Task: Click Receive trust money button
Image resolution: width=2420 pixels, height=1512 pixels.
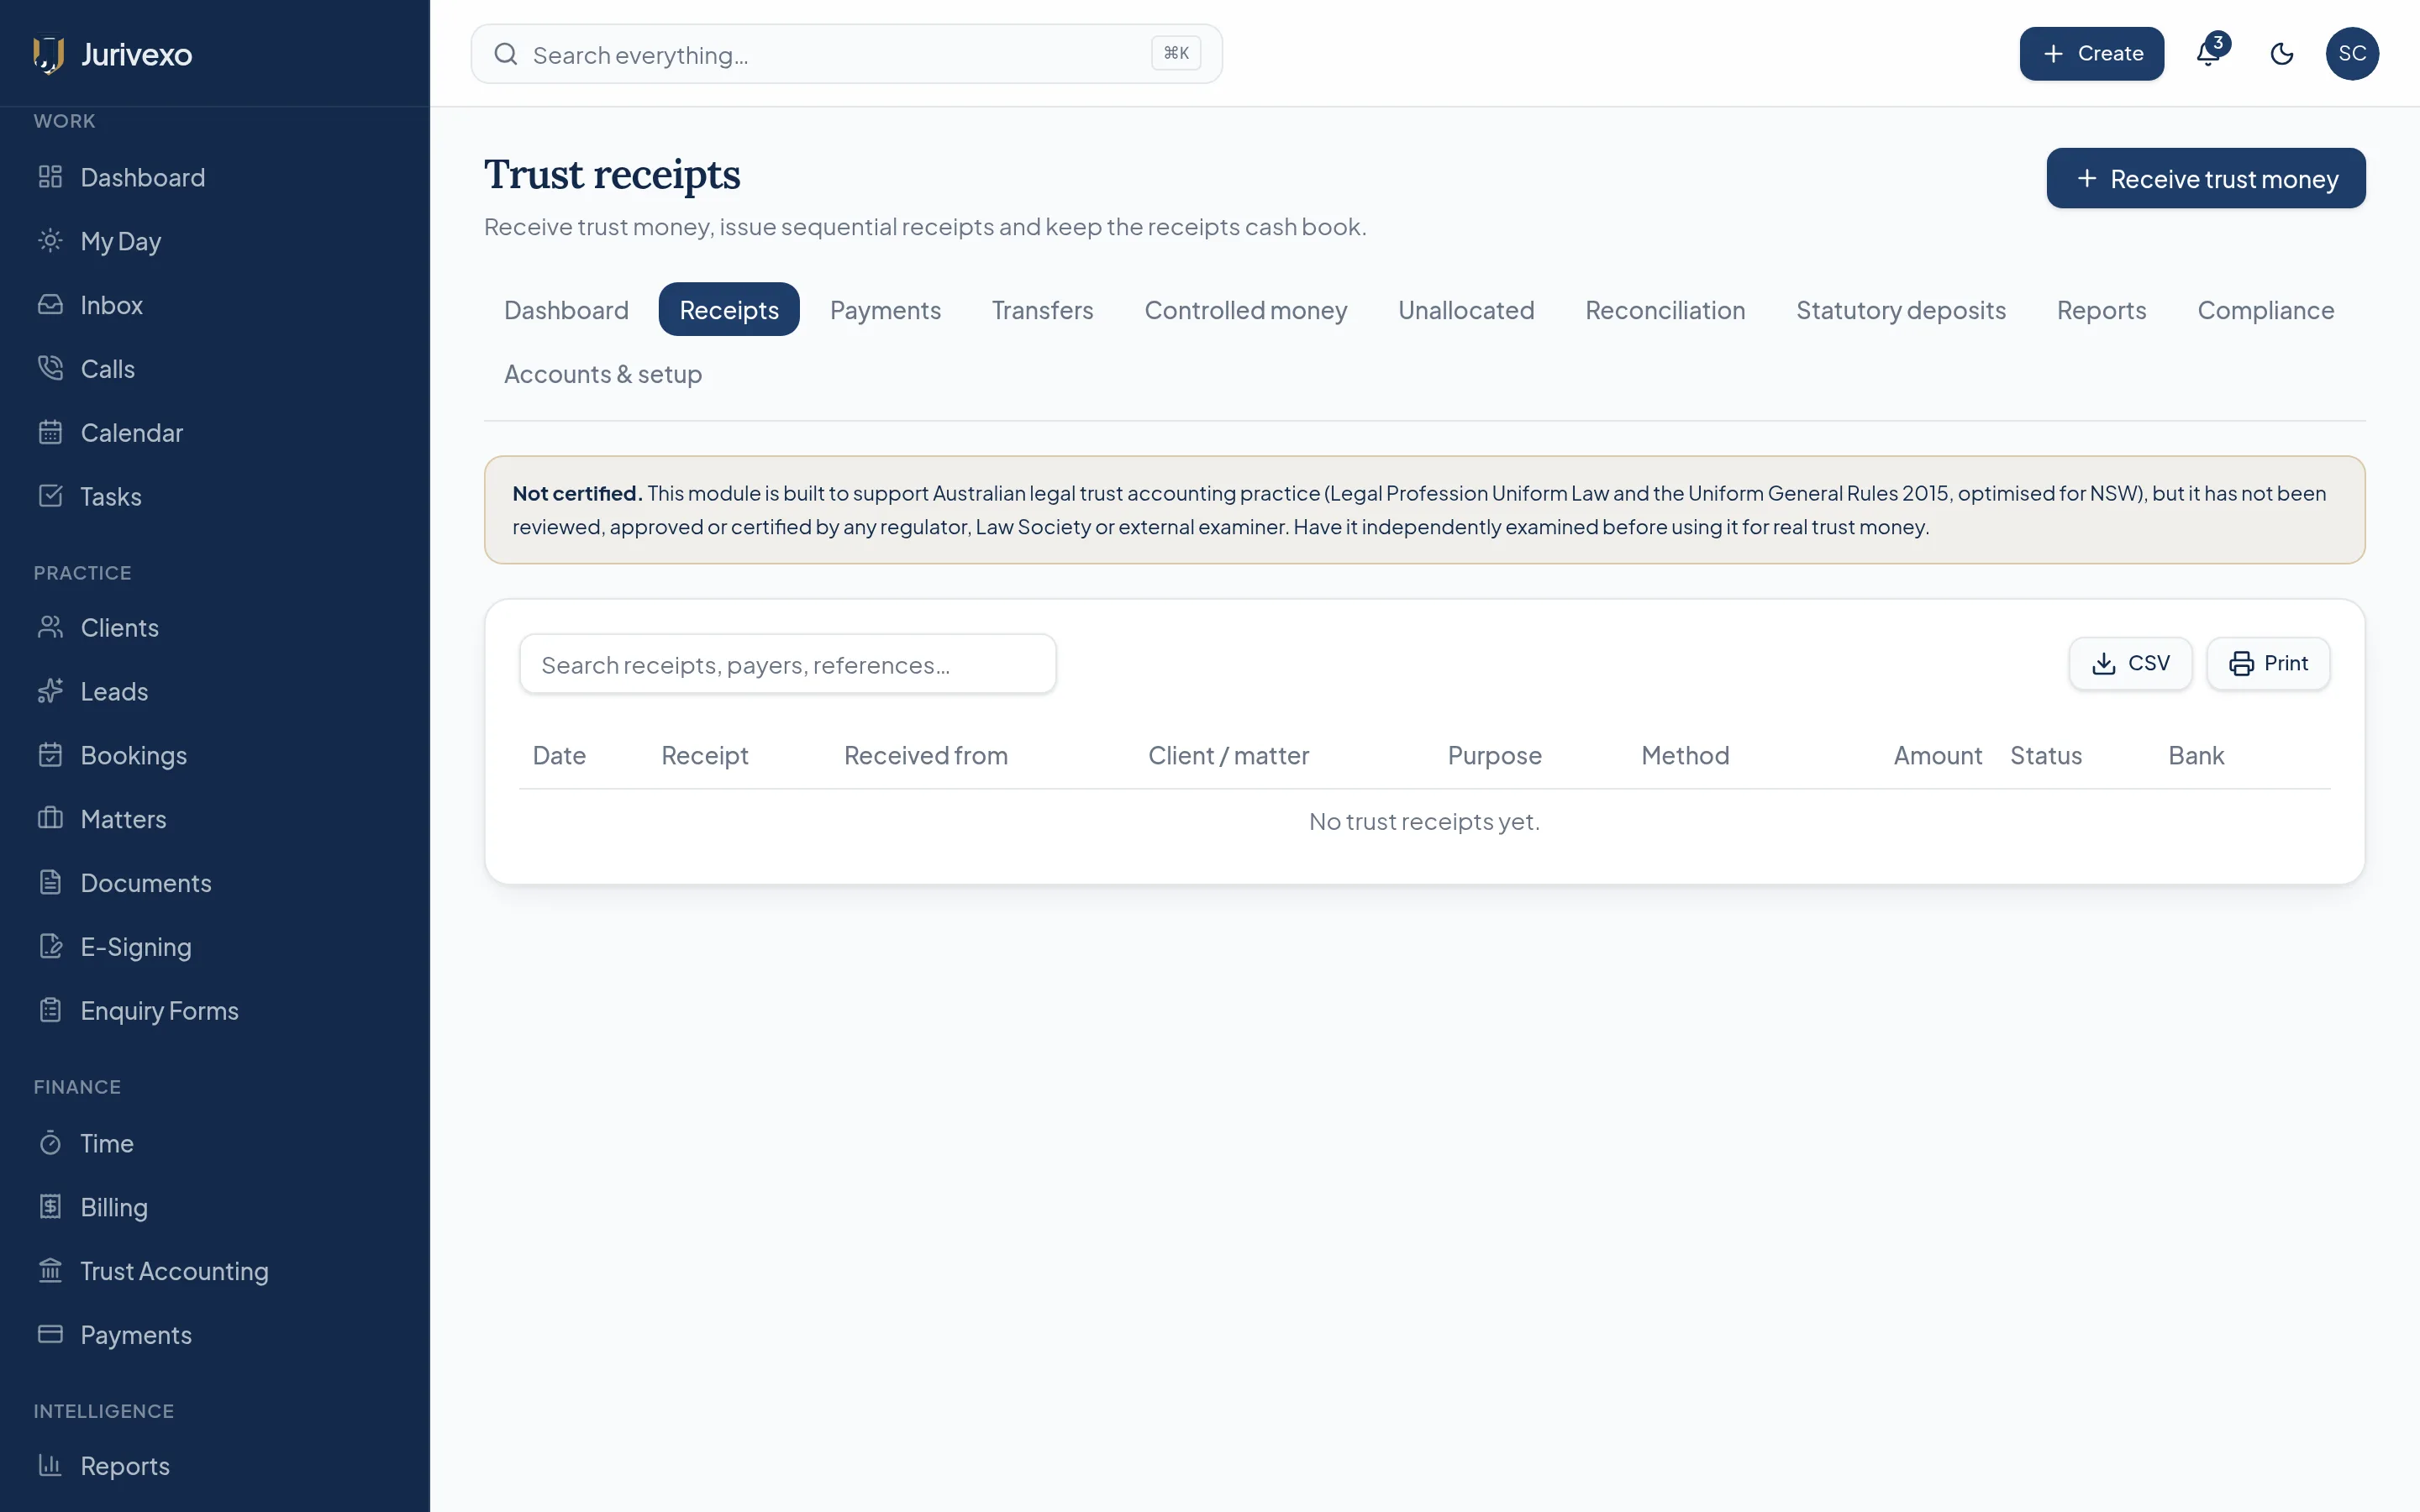Action: pyautogui.click(x=2205, y=178)
